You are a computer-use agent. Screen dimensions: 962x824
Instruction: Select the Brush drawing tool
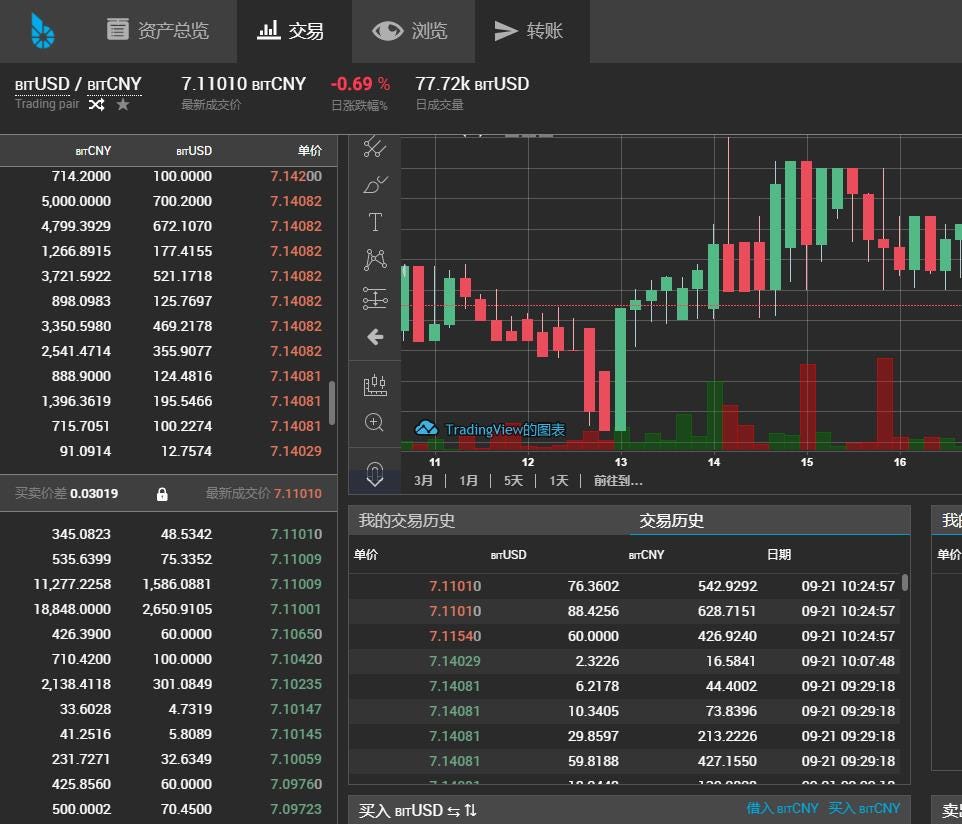click(375, 184)
